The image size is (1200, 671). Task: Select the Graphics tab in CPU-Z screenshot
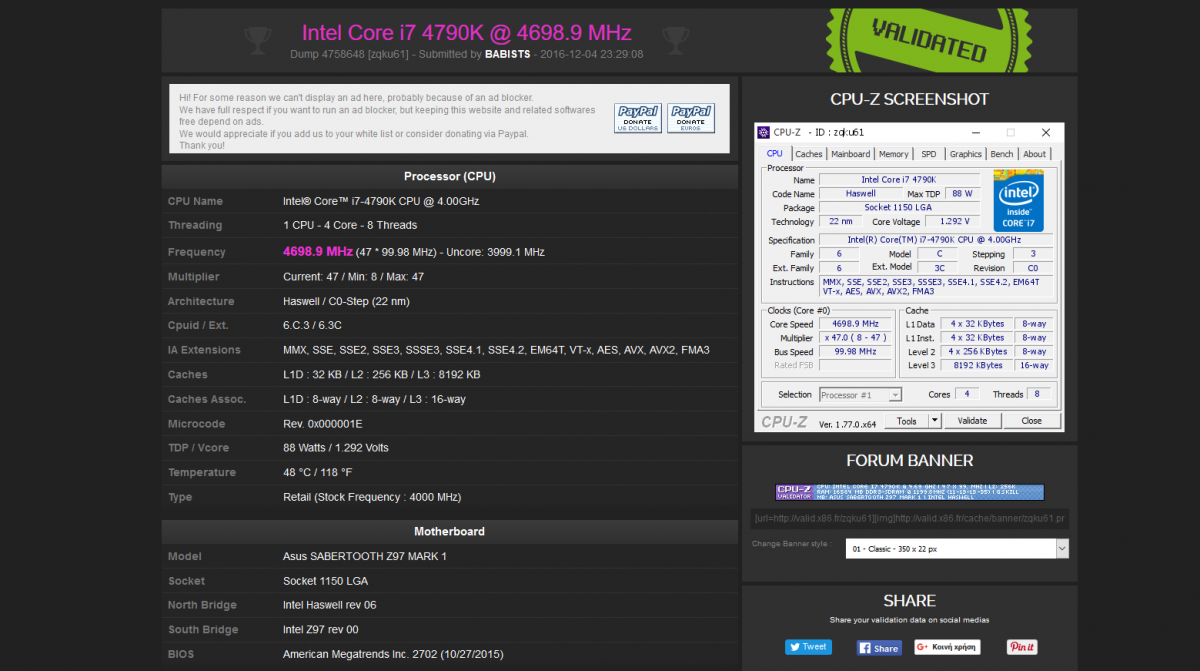pyautogui.click(x=966, y=154)
